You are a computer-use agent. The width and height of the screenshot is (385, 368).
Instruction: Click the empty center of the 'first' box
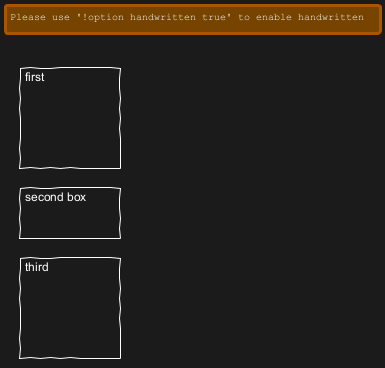click(x=70, y=123)
